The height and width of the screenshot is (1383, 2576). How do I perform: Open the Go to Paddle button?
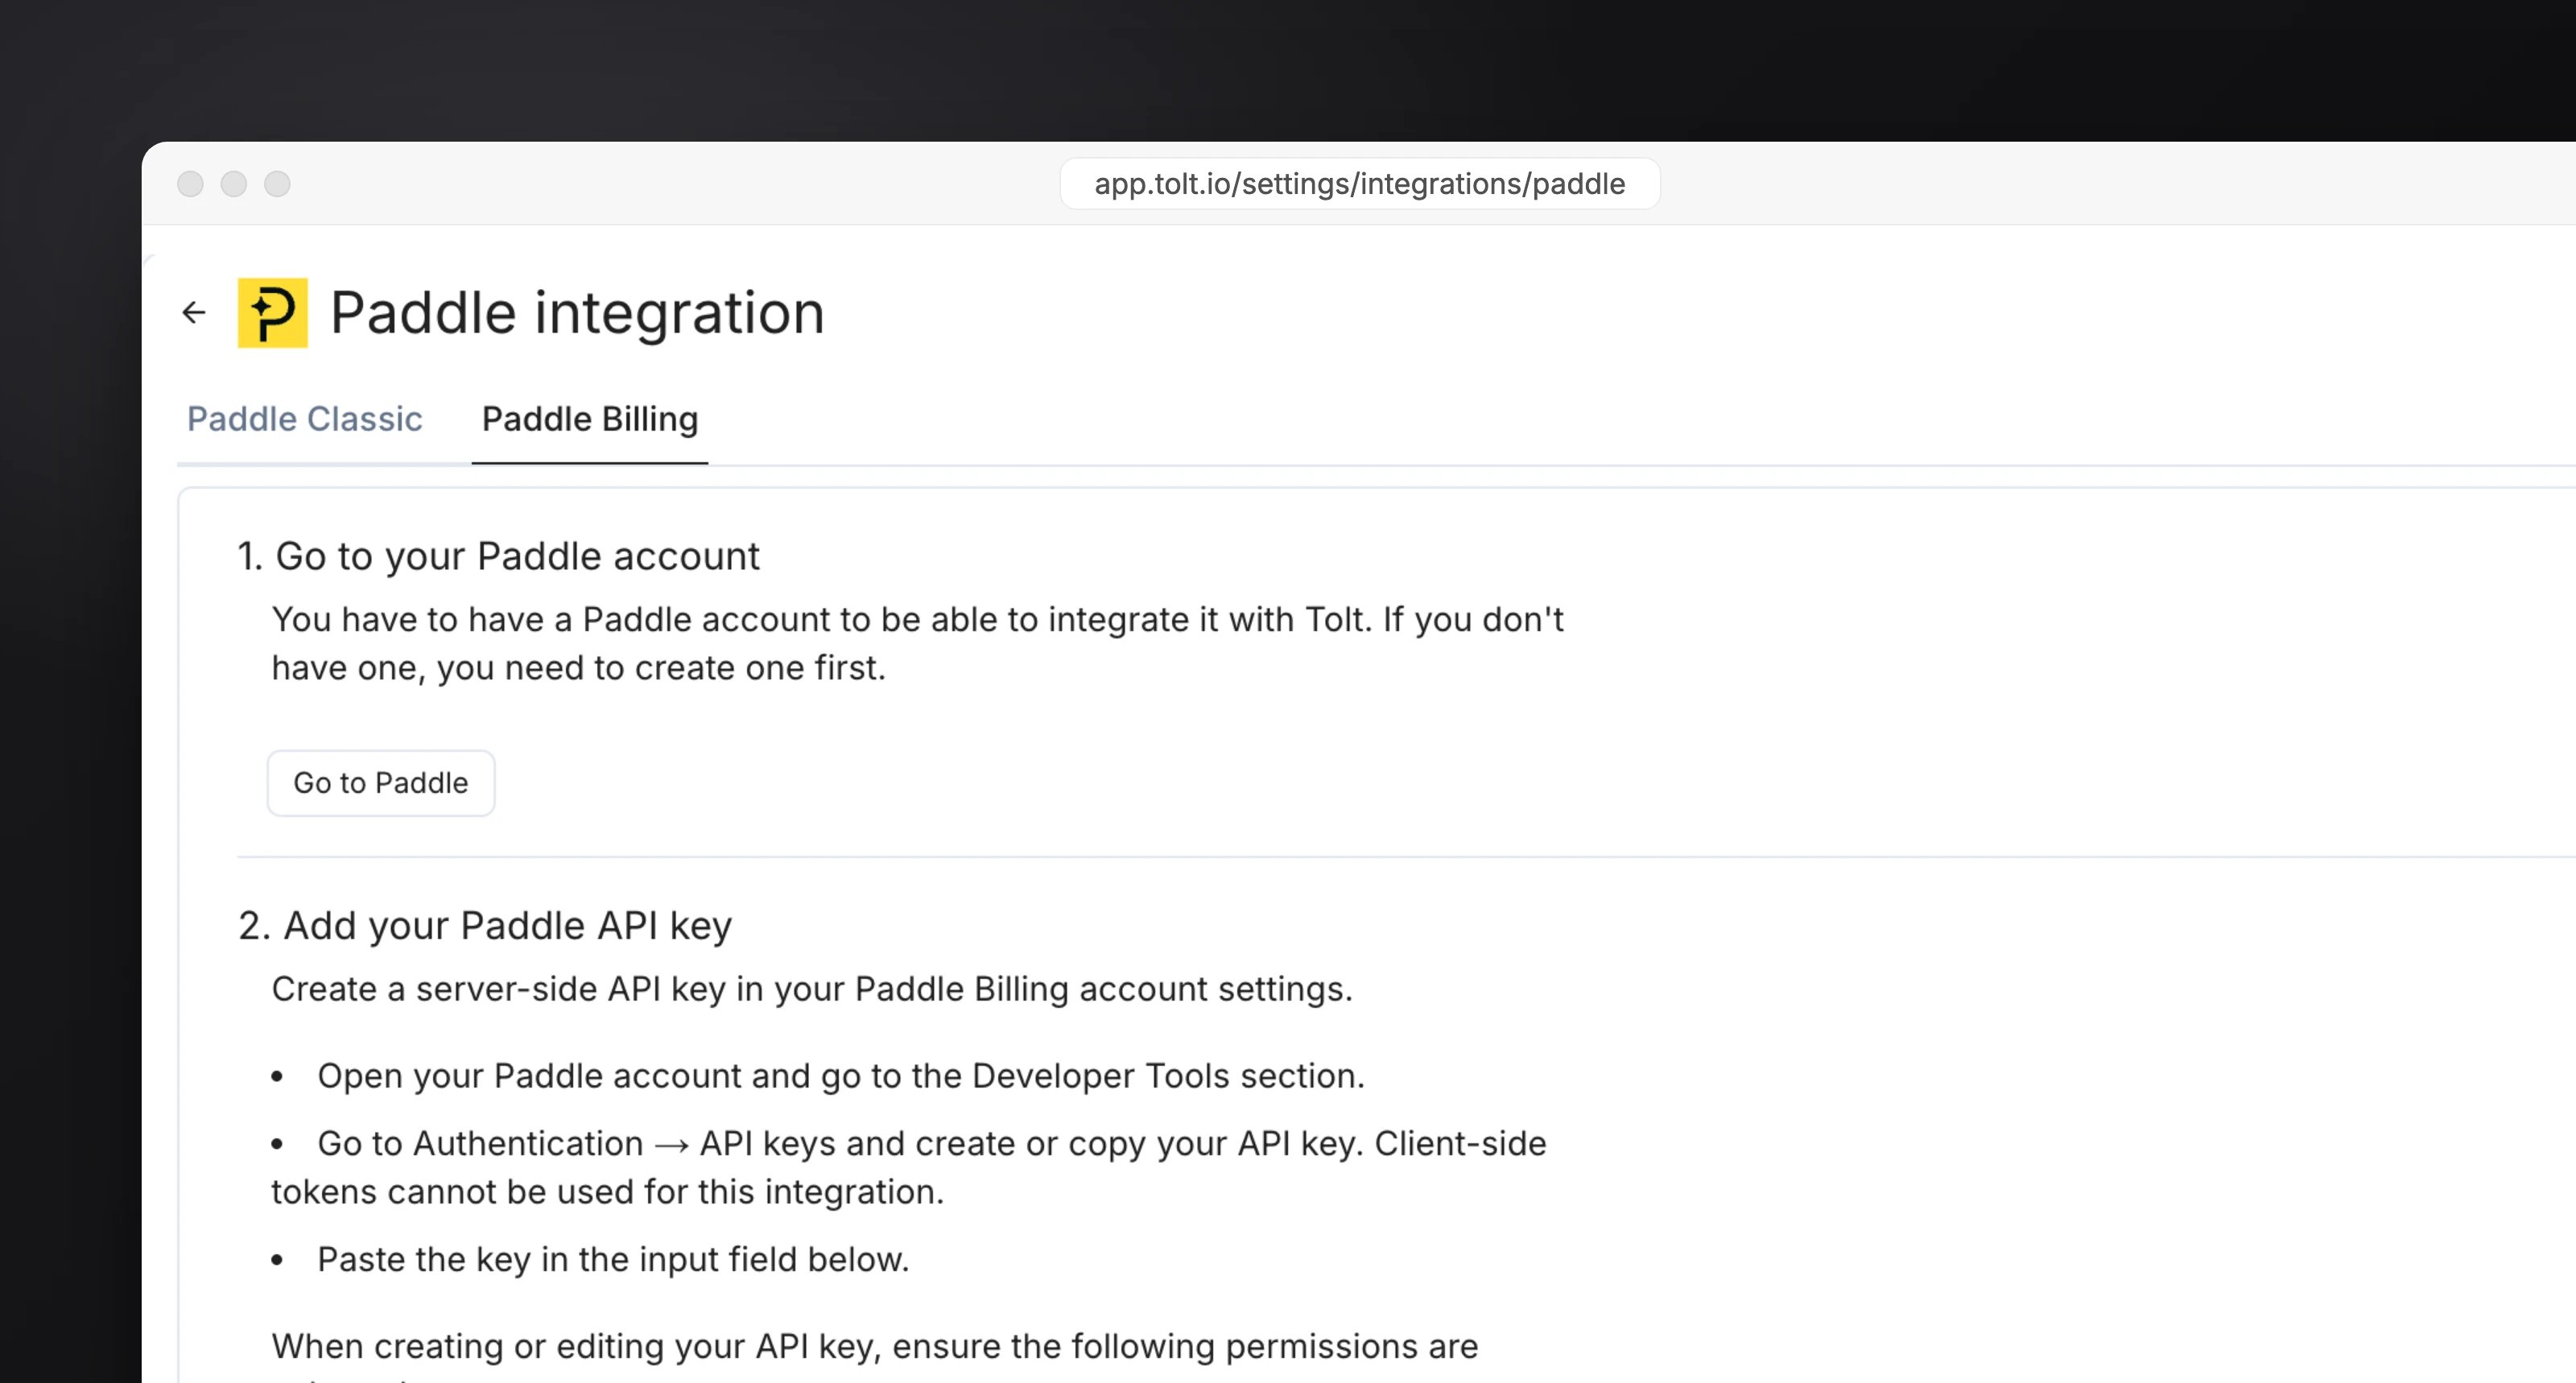coord(381,783)
